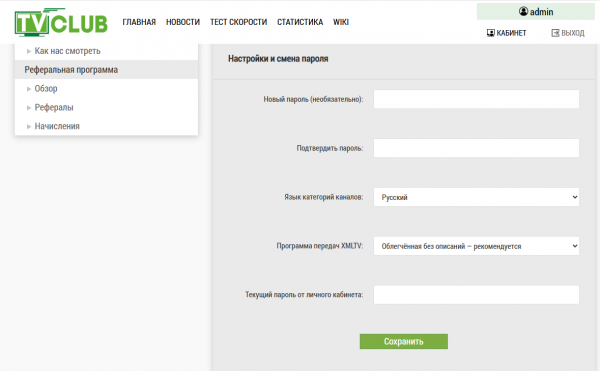
Task: Click the TV CLUB logo
Action: pyautogui.click(x=61, y=22)
